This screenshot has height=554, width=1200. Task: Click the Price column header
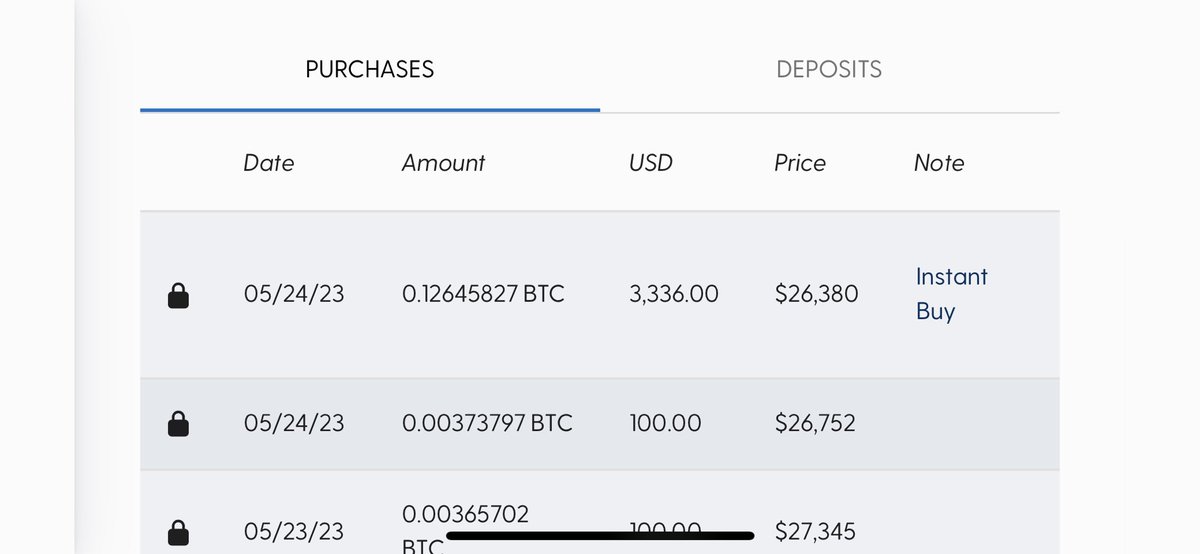pos(800,163)
